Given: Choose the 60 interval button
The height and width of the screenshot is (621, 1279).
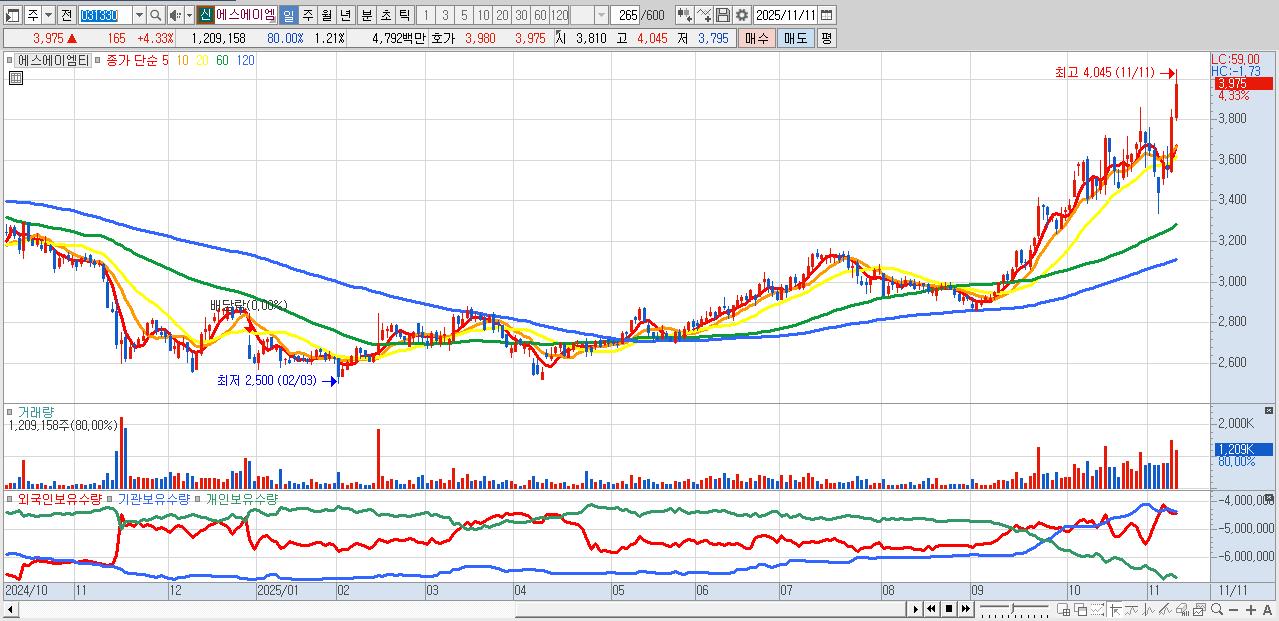Looking at the screenshot, I should pos(540,16).
